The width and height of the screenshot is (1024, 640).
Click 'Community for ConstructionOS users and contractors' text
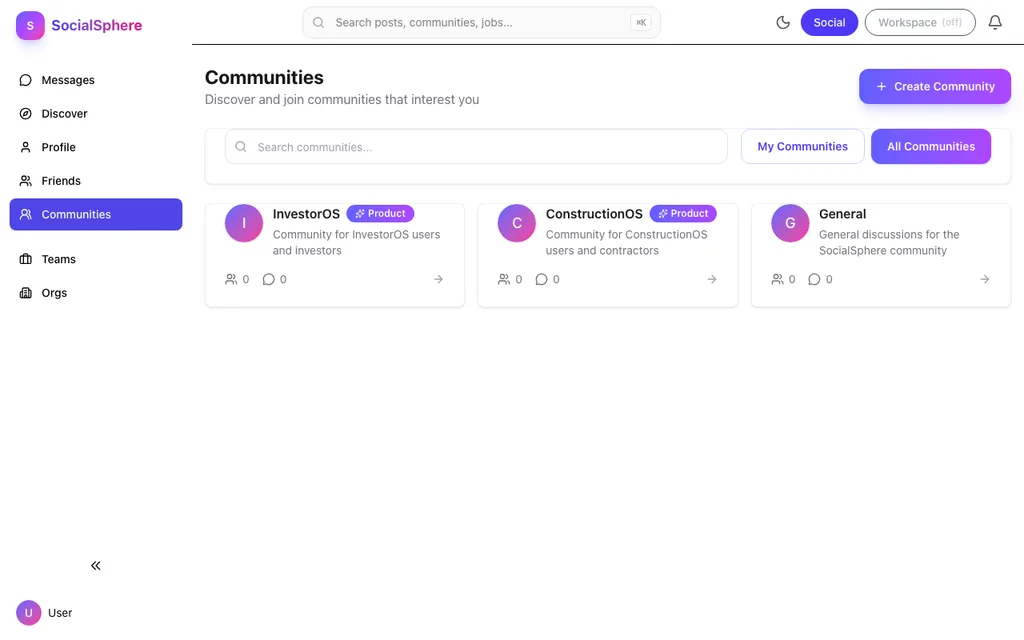(627, 242)
